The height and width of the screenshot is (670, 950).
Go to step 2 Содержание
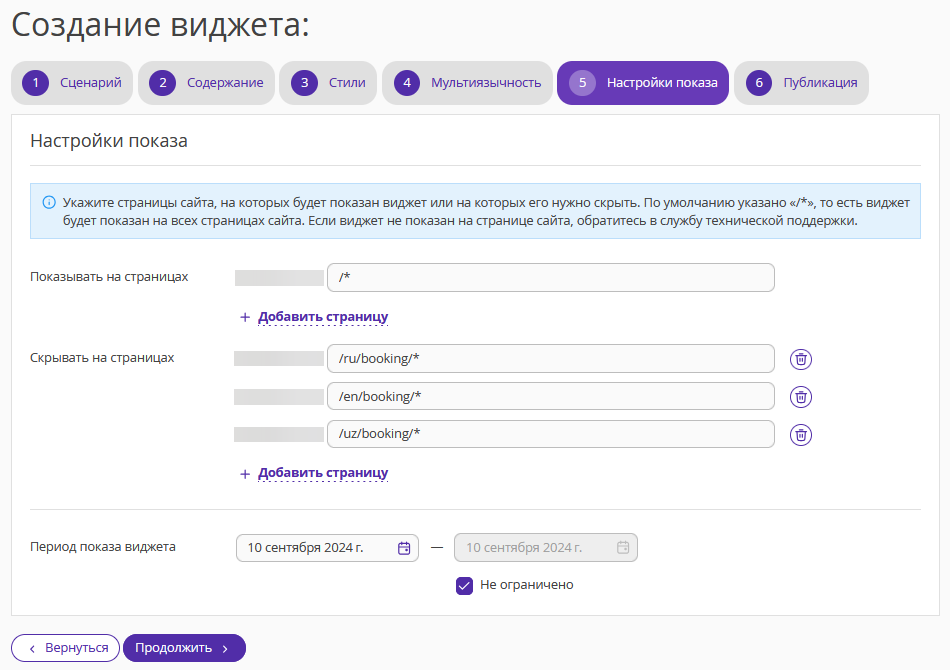[x=206, y=83]
